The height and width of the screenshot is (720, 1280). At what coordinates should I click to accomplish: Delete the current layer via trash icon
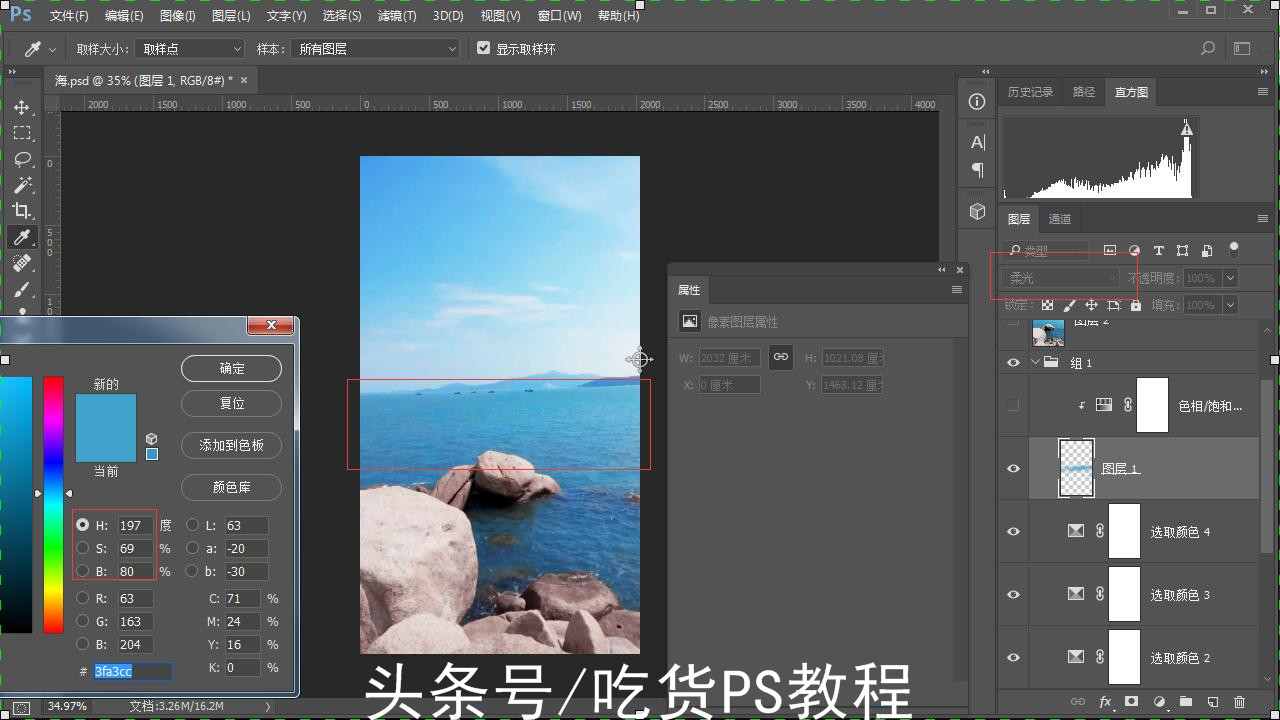[x=1240, y=701]
